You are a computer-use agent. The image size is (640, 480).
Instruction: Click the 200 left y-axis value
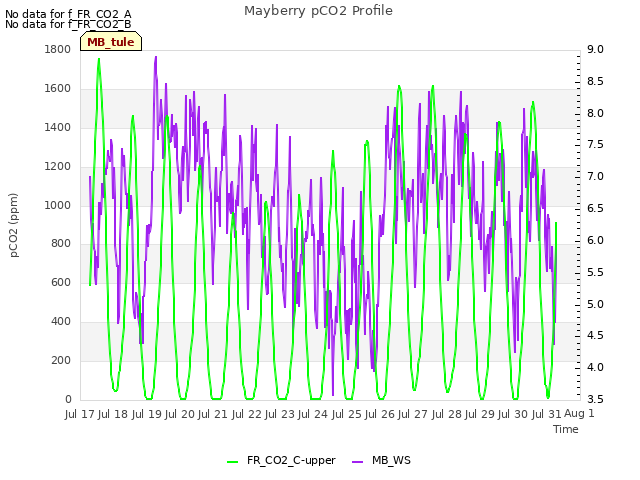click(x=61, y=360)
